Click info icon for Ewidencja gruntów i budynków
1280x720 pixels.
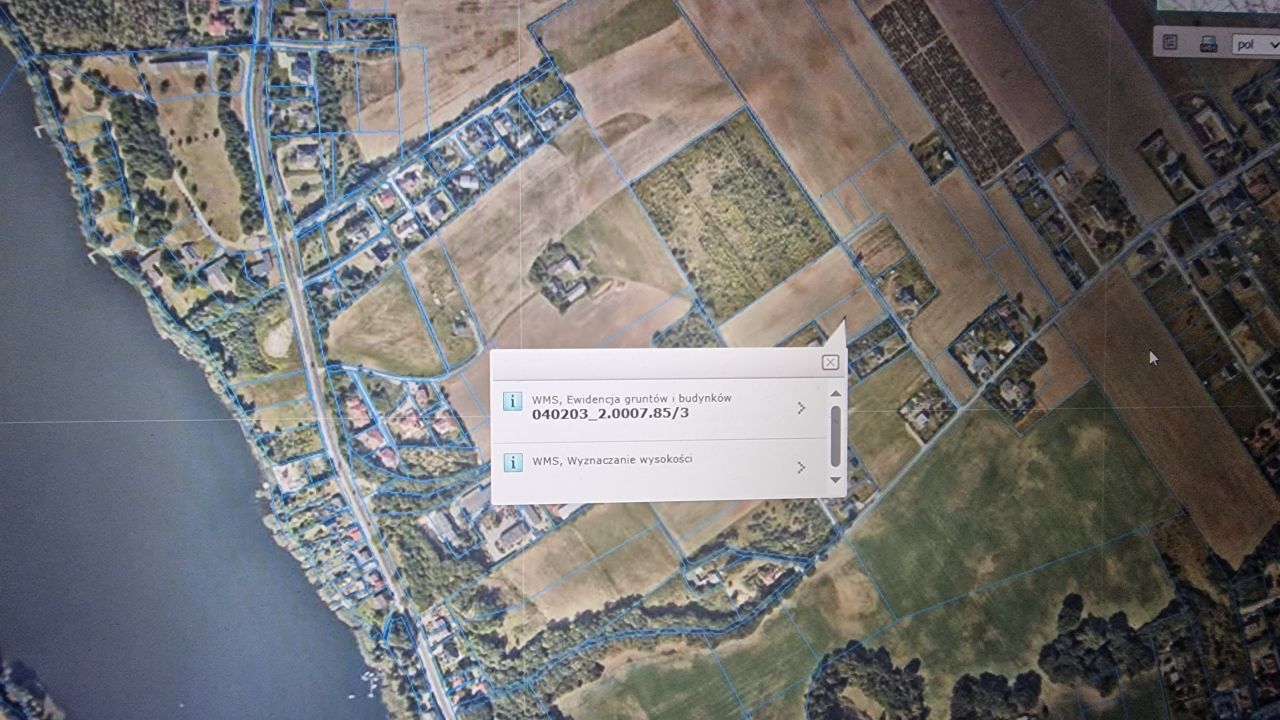(x=512, y=402)
